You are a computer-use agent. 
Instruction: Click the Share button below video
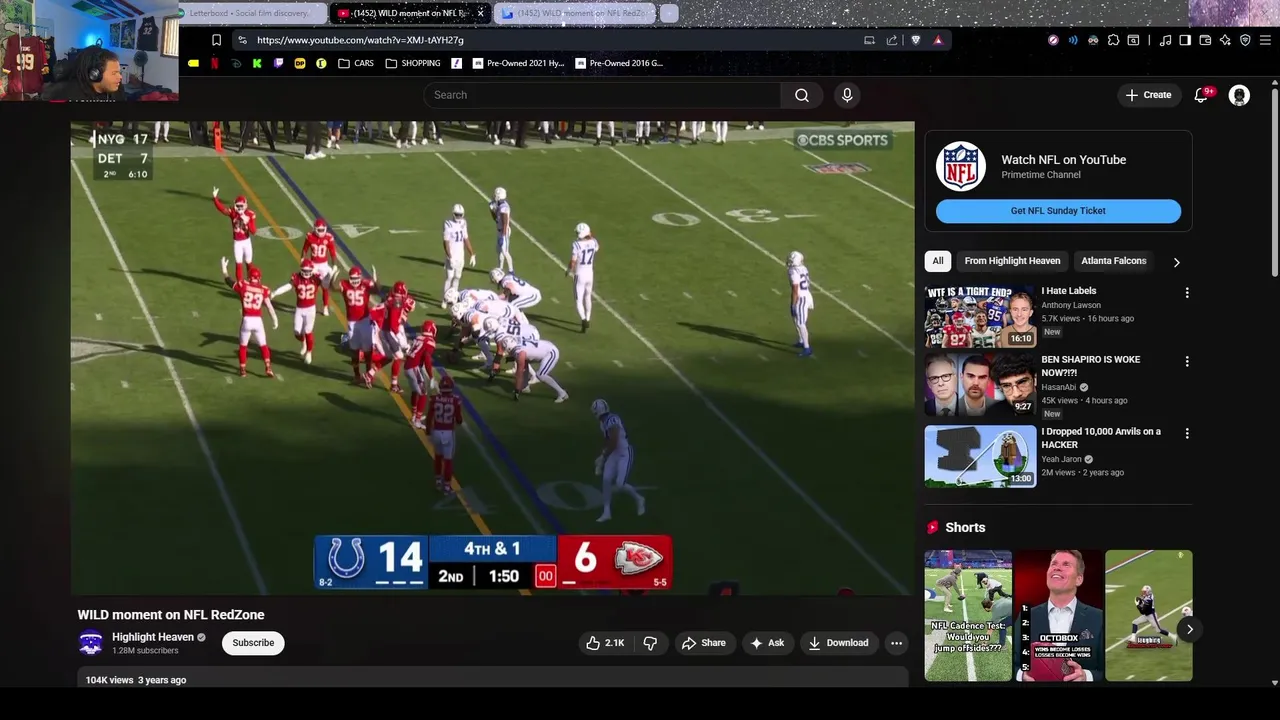[x=704, y=643]
